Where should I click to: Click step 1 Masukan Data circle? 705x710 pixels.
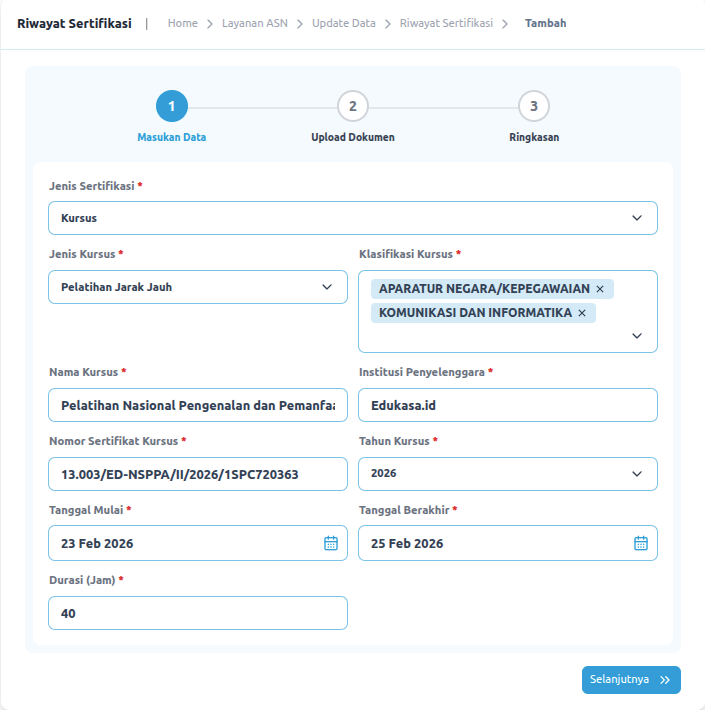point(171,106)
